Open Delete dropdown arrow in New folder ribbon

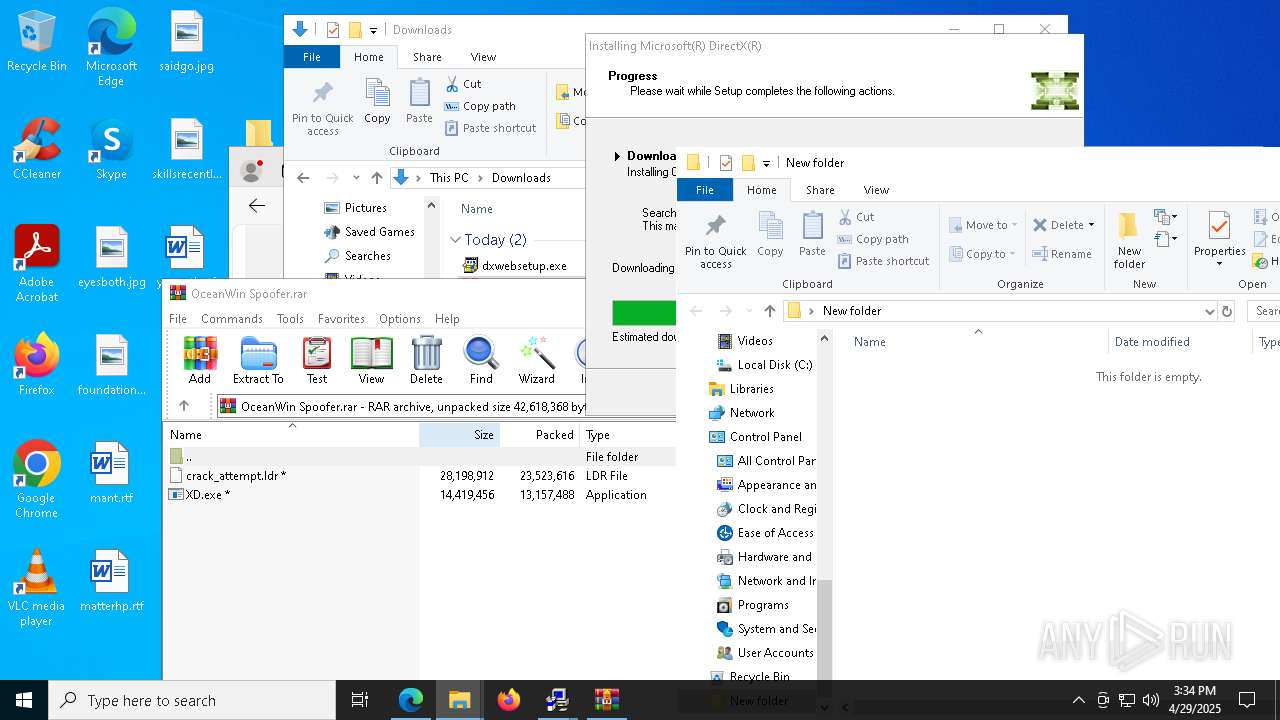coord(1091,225)
